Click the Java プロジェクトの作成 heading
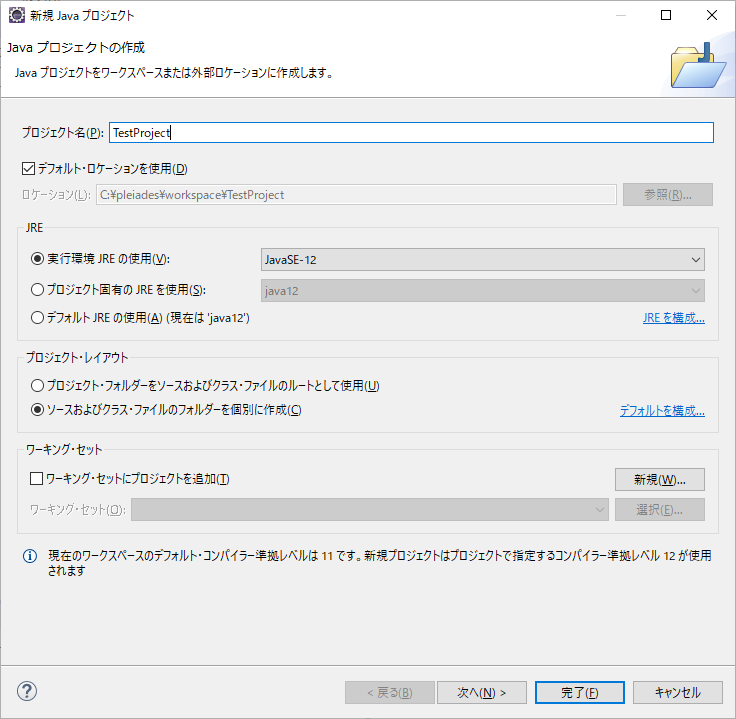 76,47
